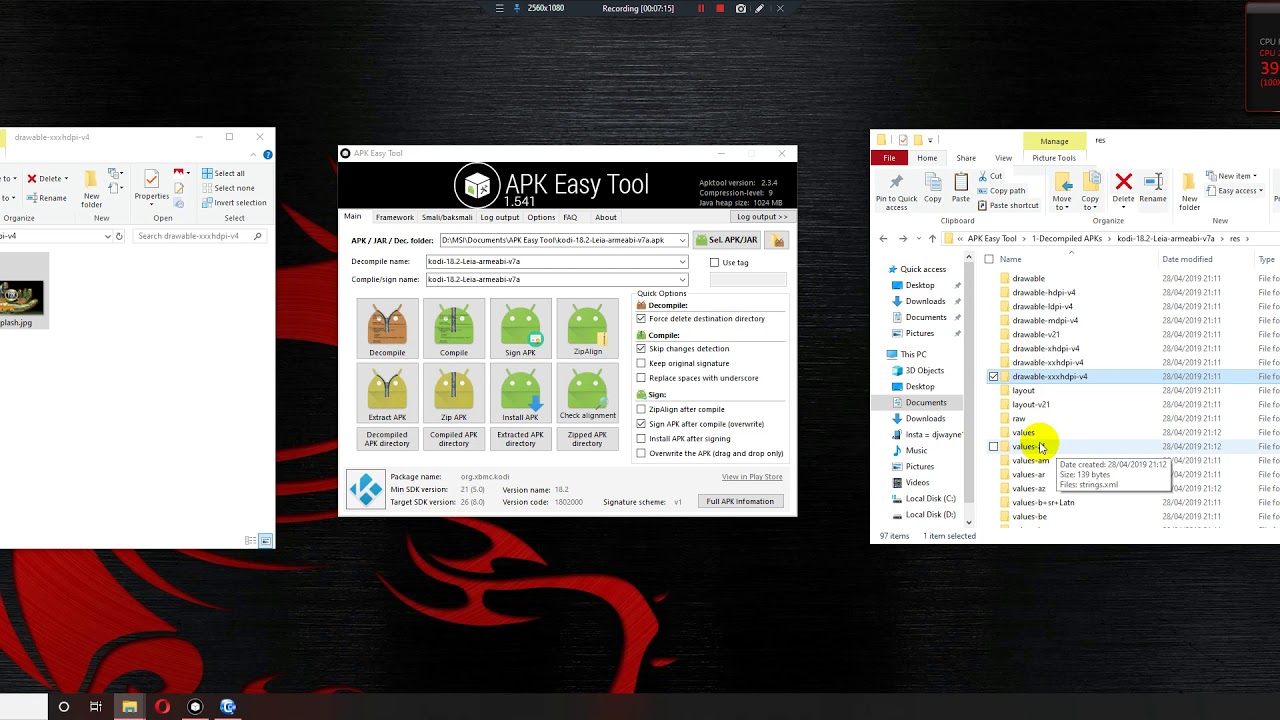Image resolution: width=1280 pixels, height=720 pixels.
Task: Click the Install APK icon
Action: (520, 393)
